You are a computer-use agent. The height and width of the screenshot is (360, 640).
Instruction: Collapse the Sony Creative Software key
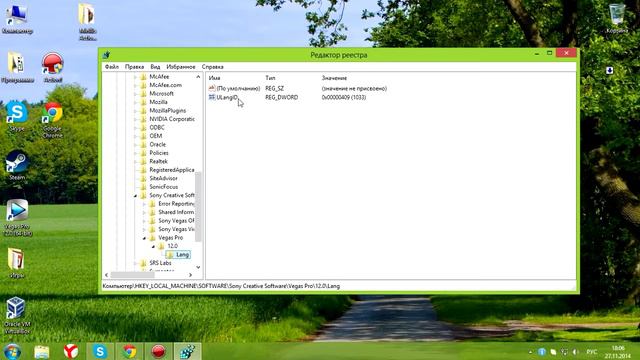[136, 196]
